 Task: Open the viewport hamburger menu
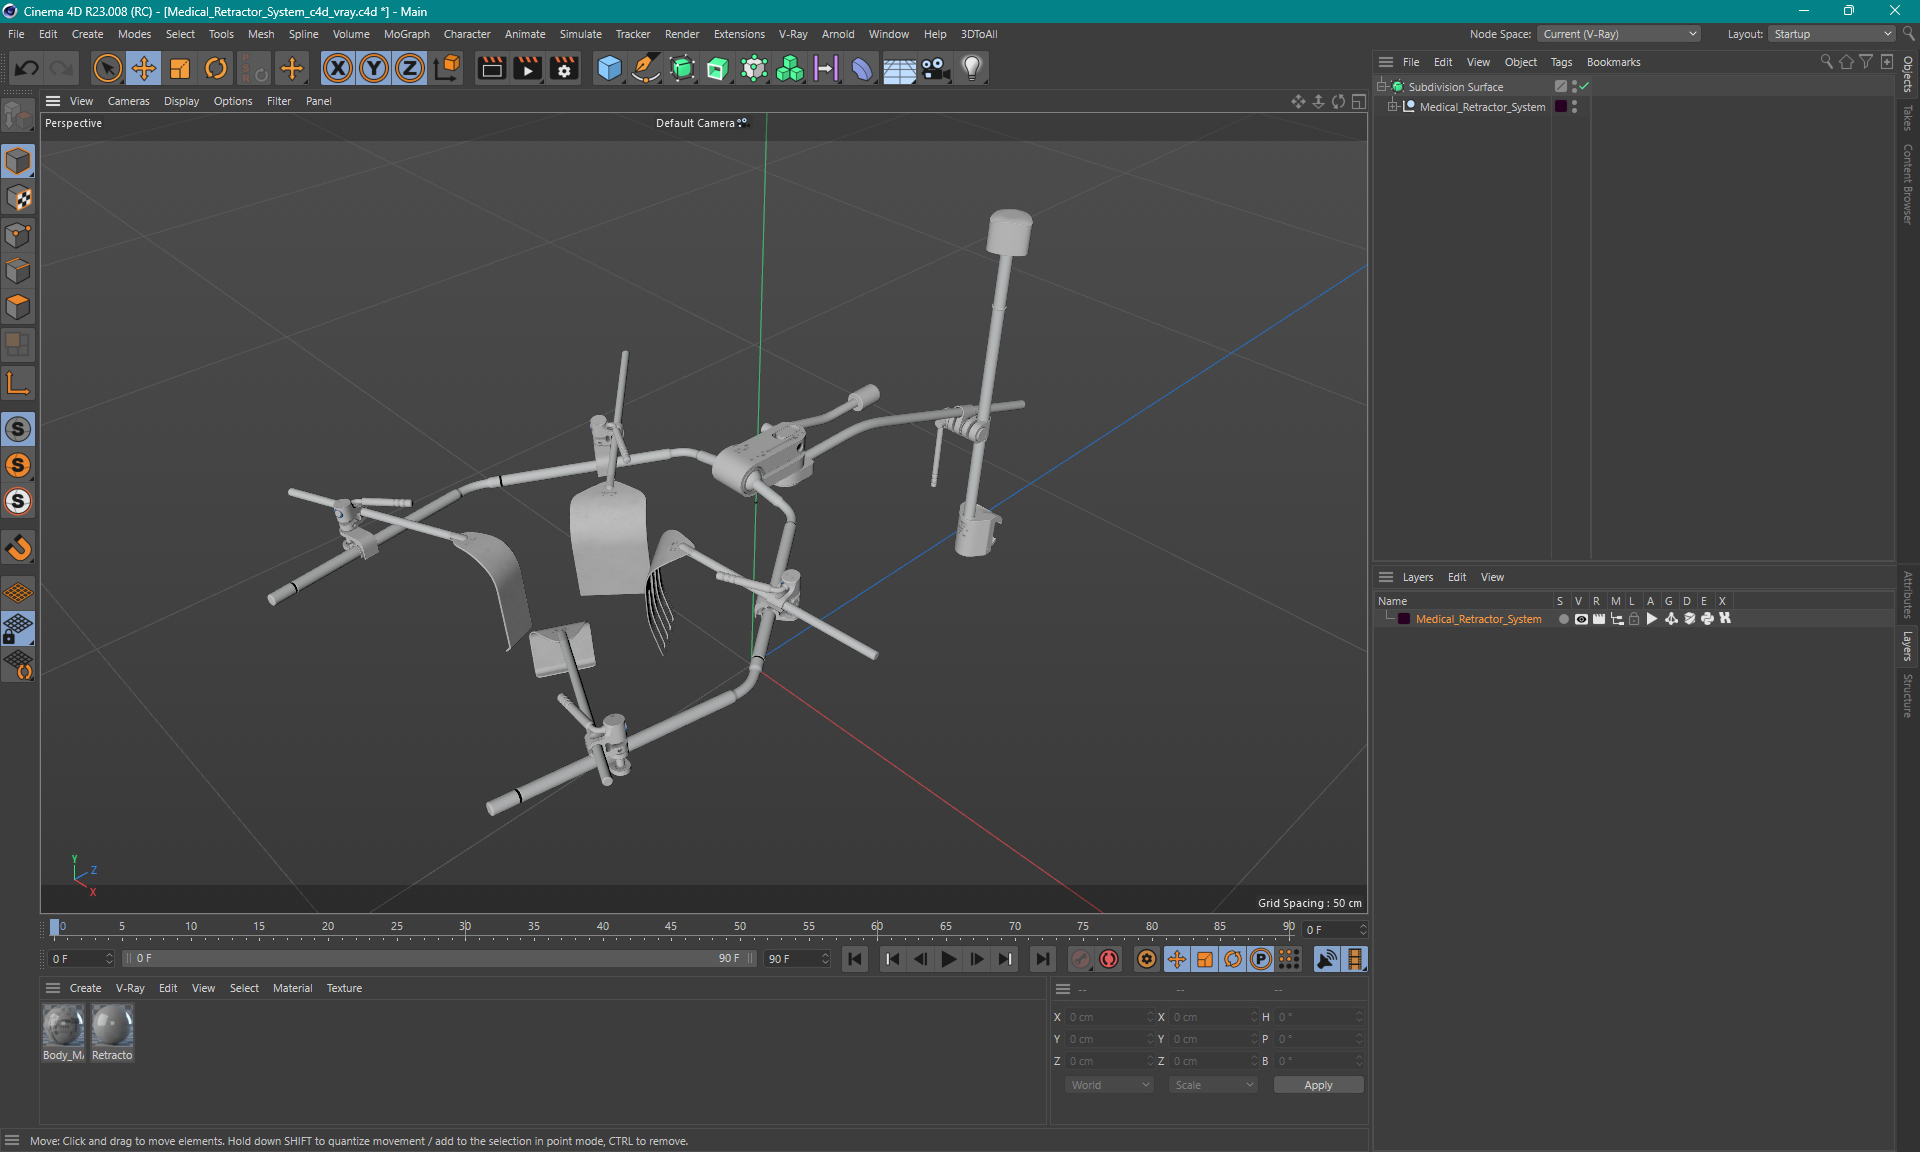pyautogui.click(x=53, y=101)
